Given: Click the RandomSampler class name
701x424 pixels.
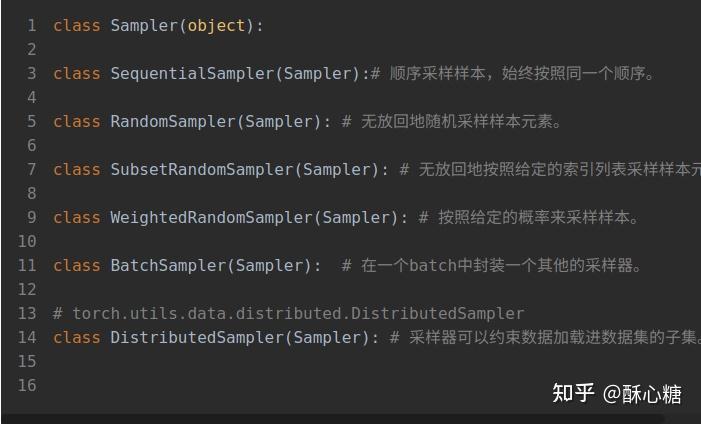Looking at the screenshot, I should tap(173, 121).
